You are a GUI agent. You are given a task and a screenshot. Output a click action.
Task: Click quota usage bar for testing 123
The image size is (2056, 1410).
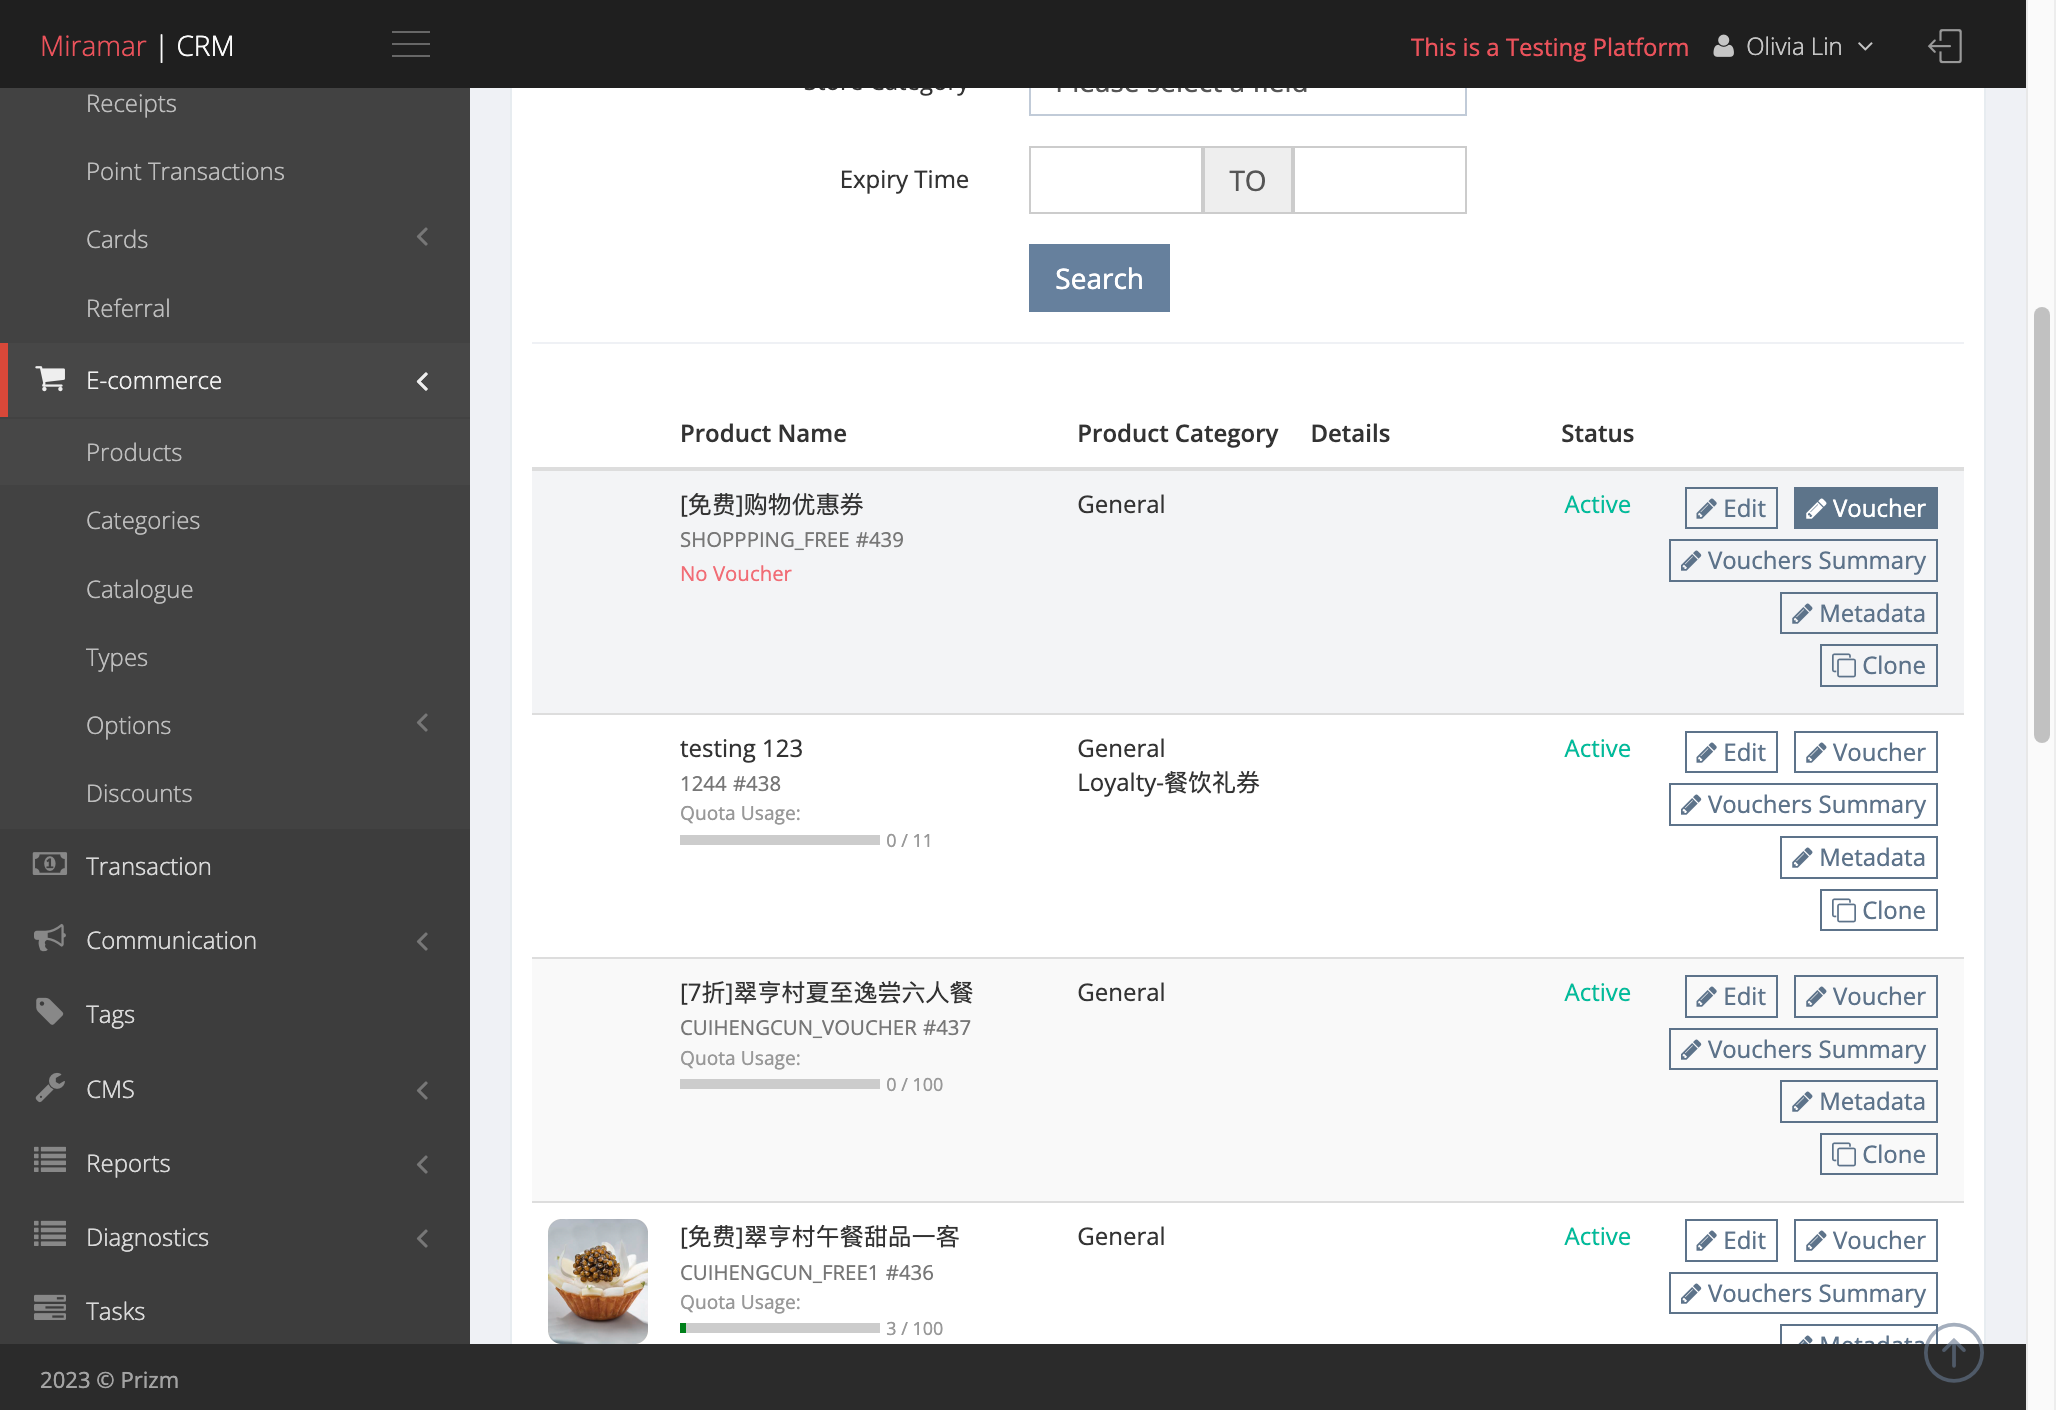click(x=780, y=840)
